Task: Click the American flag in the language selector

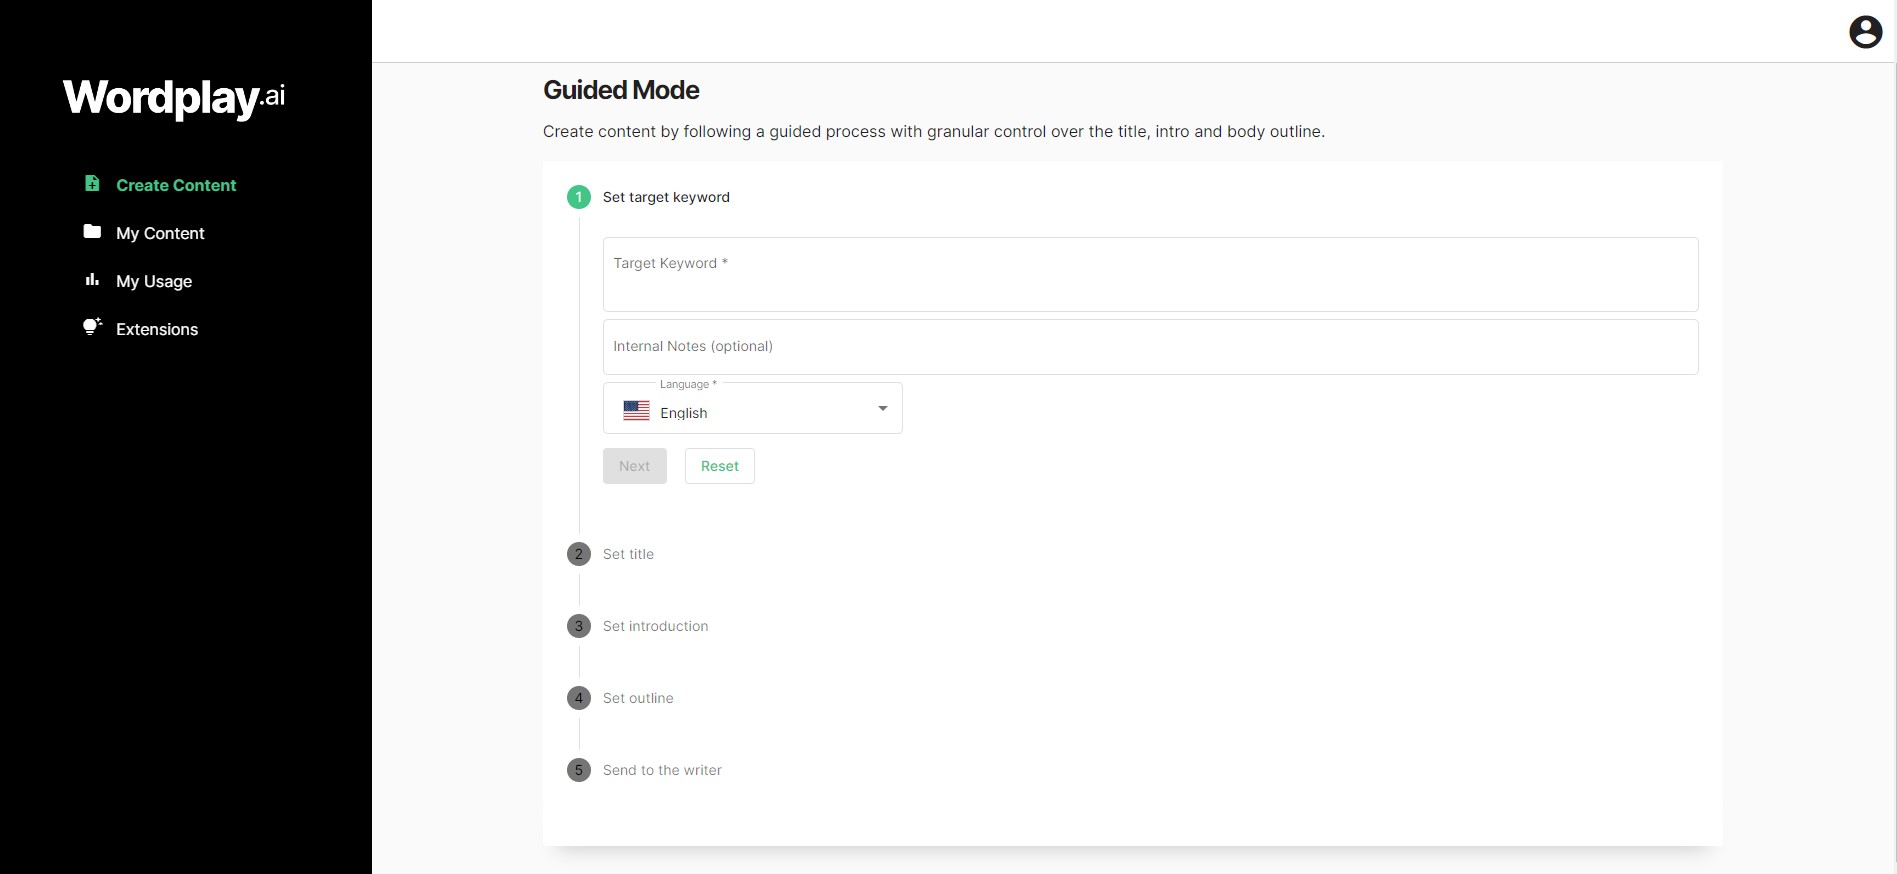Action: [x=636, y=410]
